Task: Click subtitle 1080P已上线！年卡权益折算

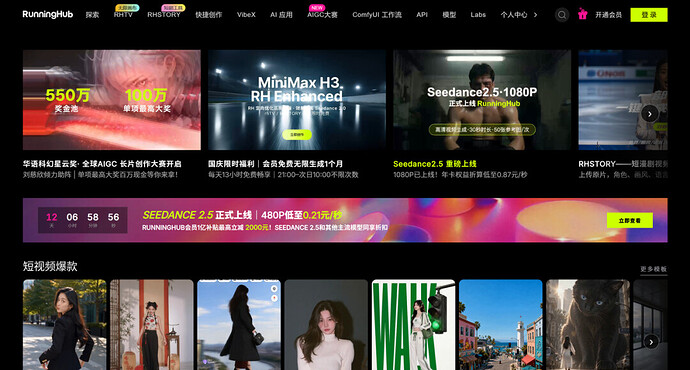Action: click(460, 175)
